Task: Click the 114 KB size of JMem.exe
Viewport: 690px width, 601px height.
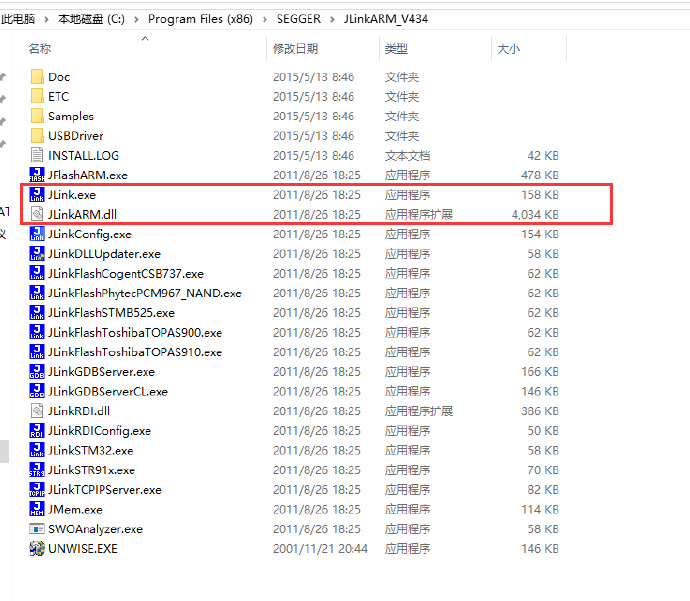Action: click(540, 509)
